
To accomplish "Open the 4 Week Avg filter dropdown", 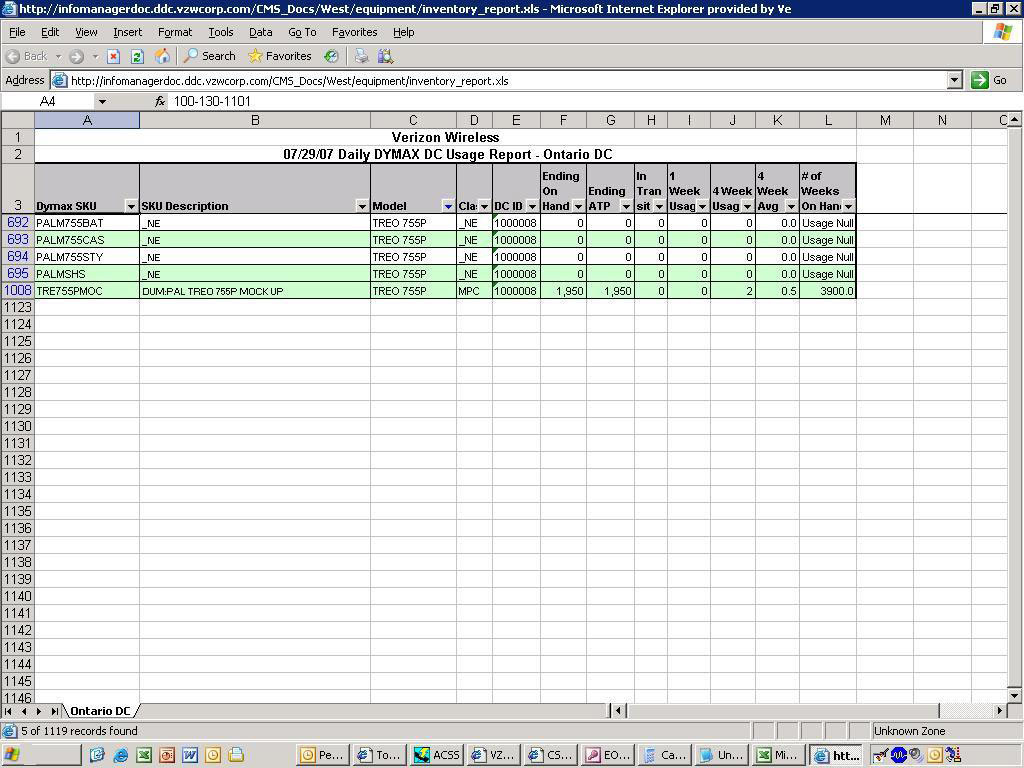I will tap(791, 206).
